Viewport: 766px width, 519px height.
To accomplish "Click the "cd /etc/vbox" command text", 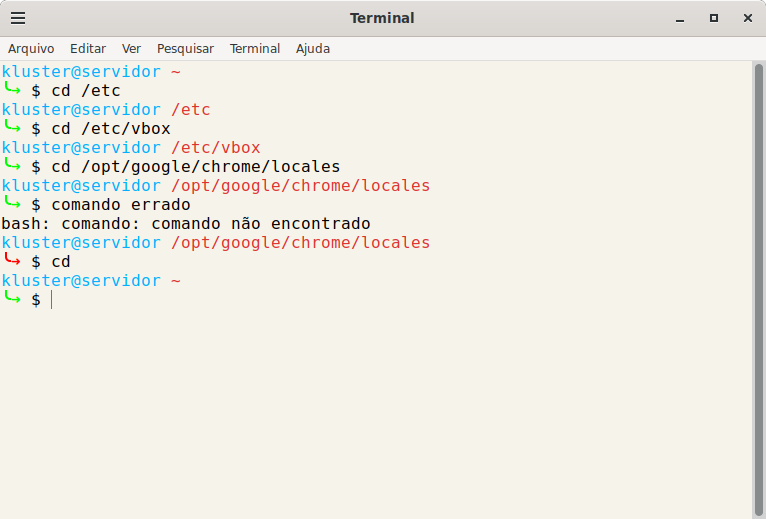I will click(111, 129).
